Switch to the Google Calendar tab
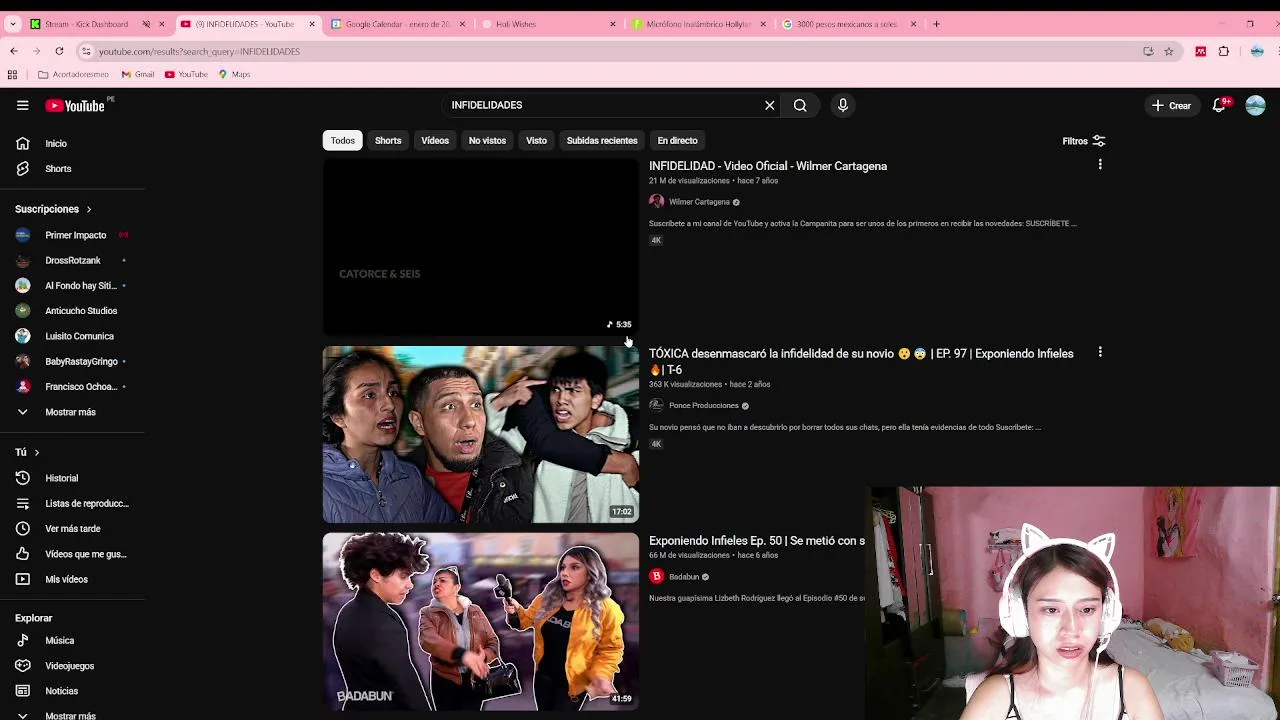The height and width of the screenshot is (720, 1280). click(397, 24)
